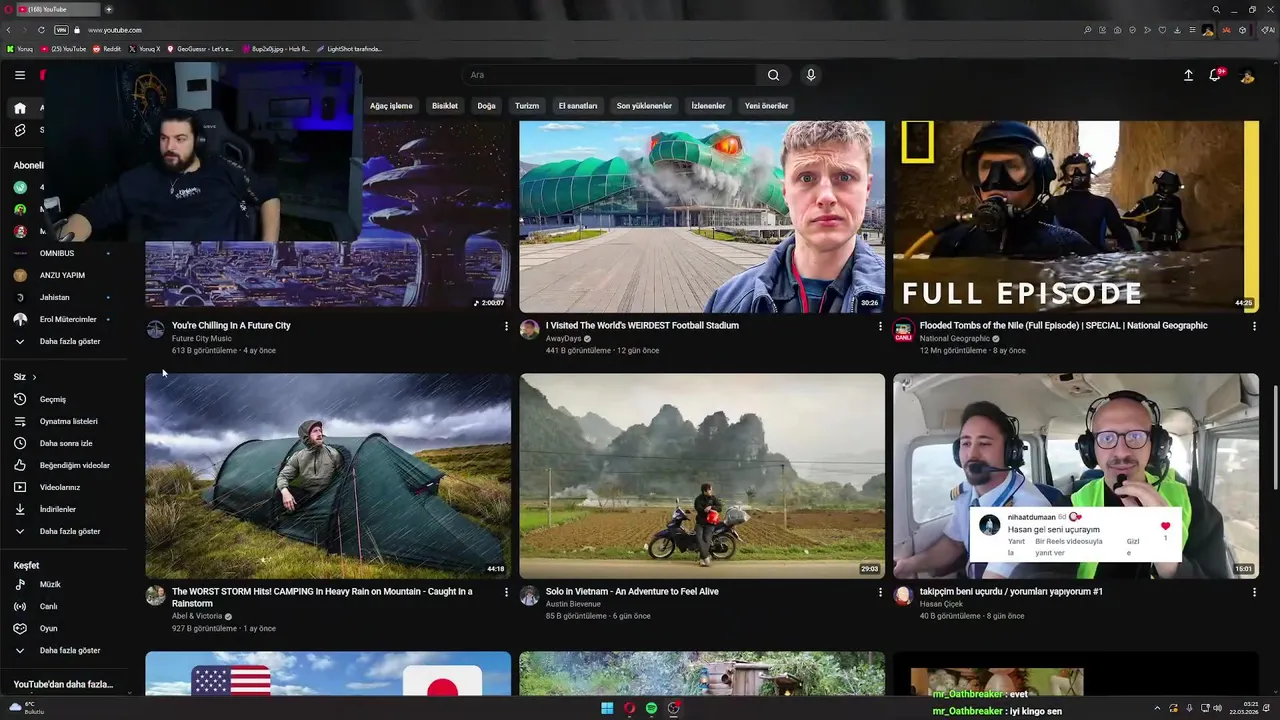
Task: Open Spotify from the taskbar
Action: (x=652, y=709)
